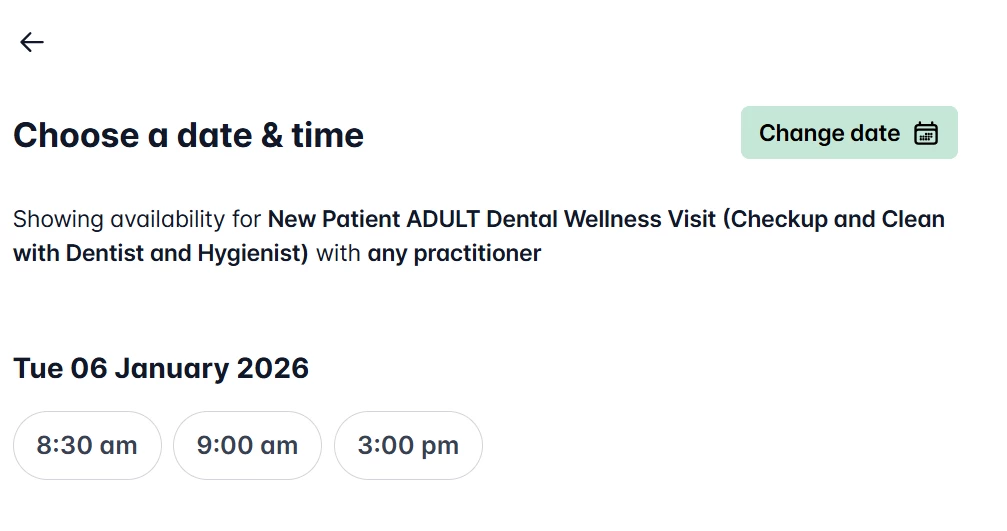Click the "New Patient ADULT Dental Wellness Visit" text
This screenshot has height=531, width=1007.
coord(492,219)
